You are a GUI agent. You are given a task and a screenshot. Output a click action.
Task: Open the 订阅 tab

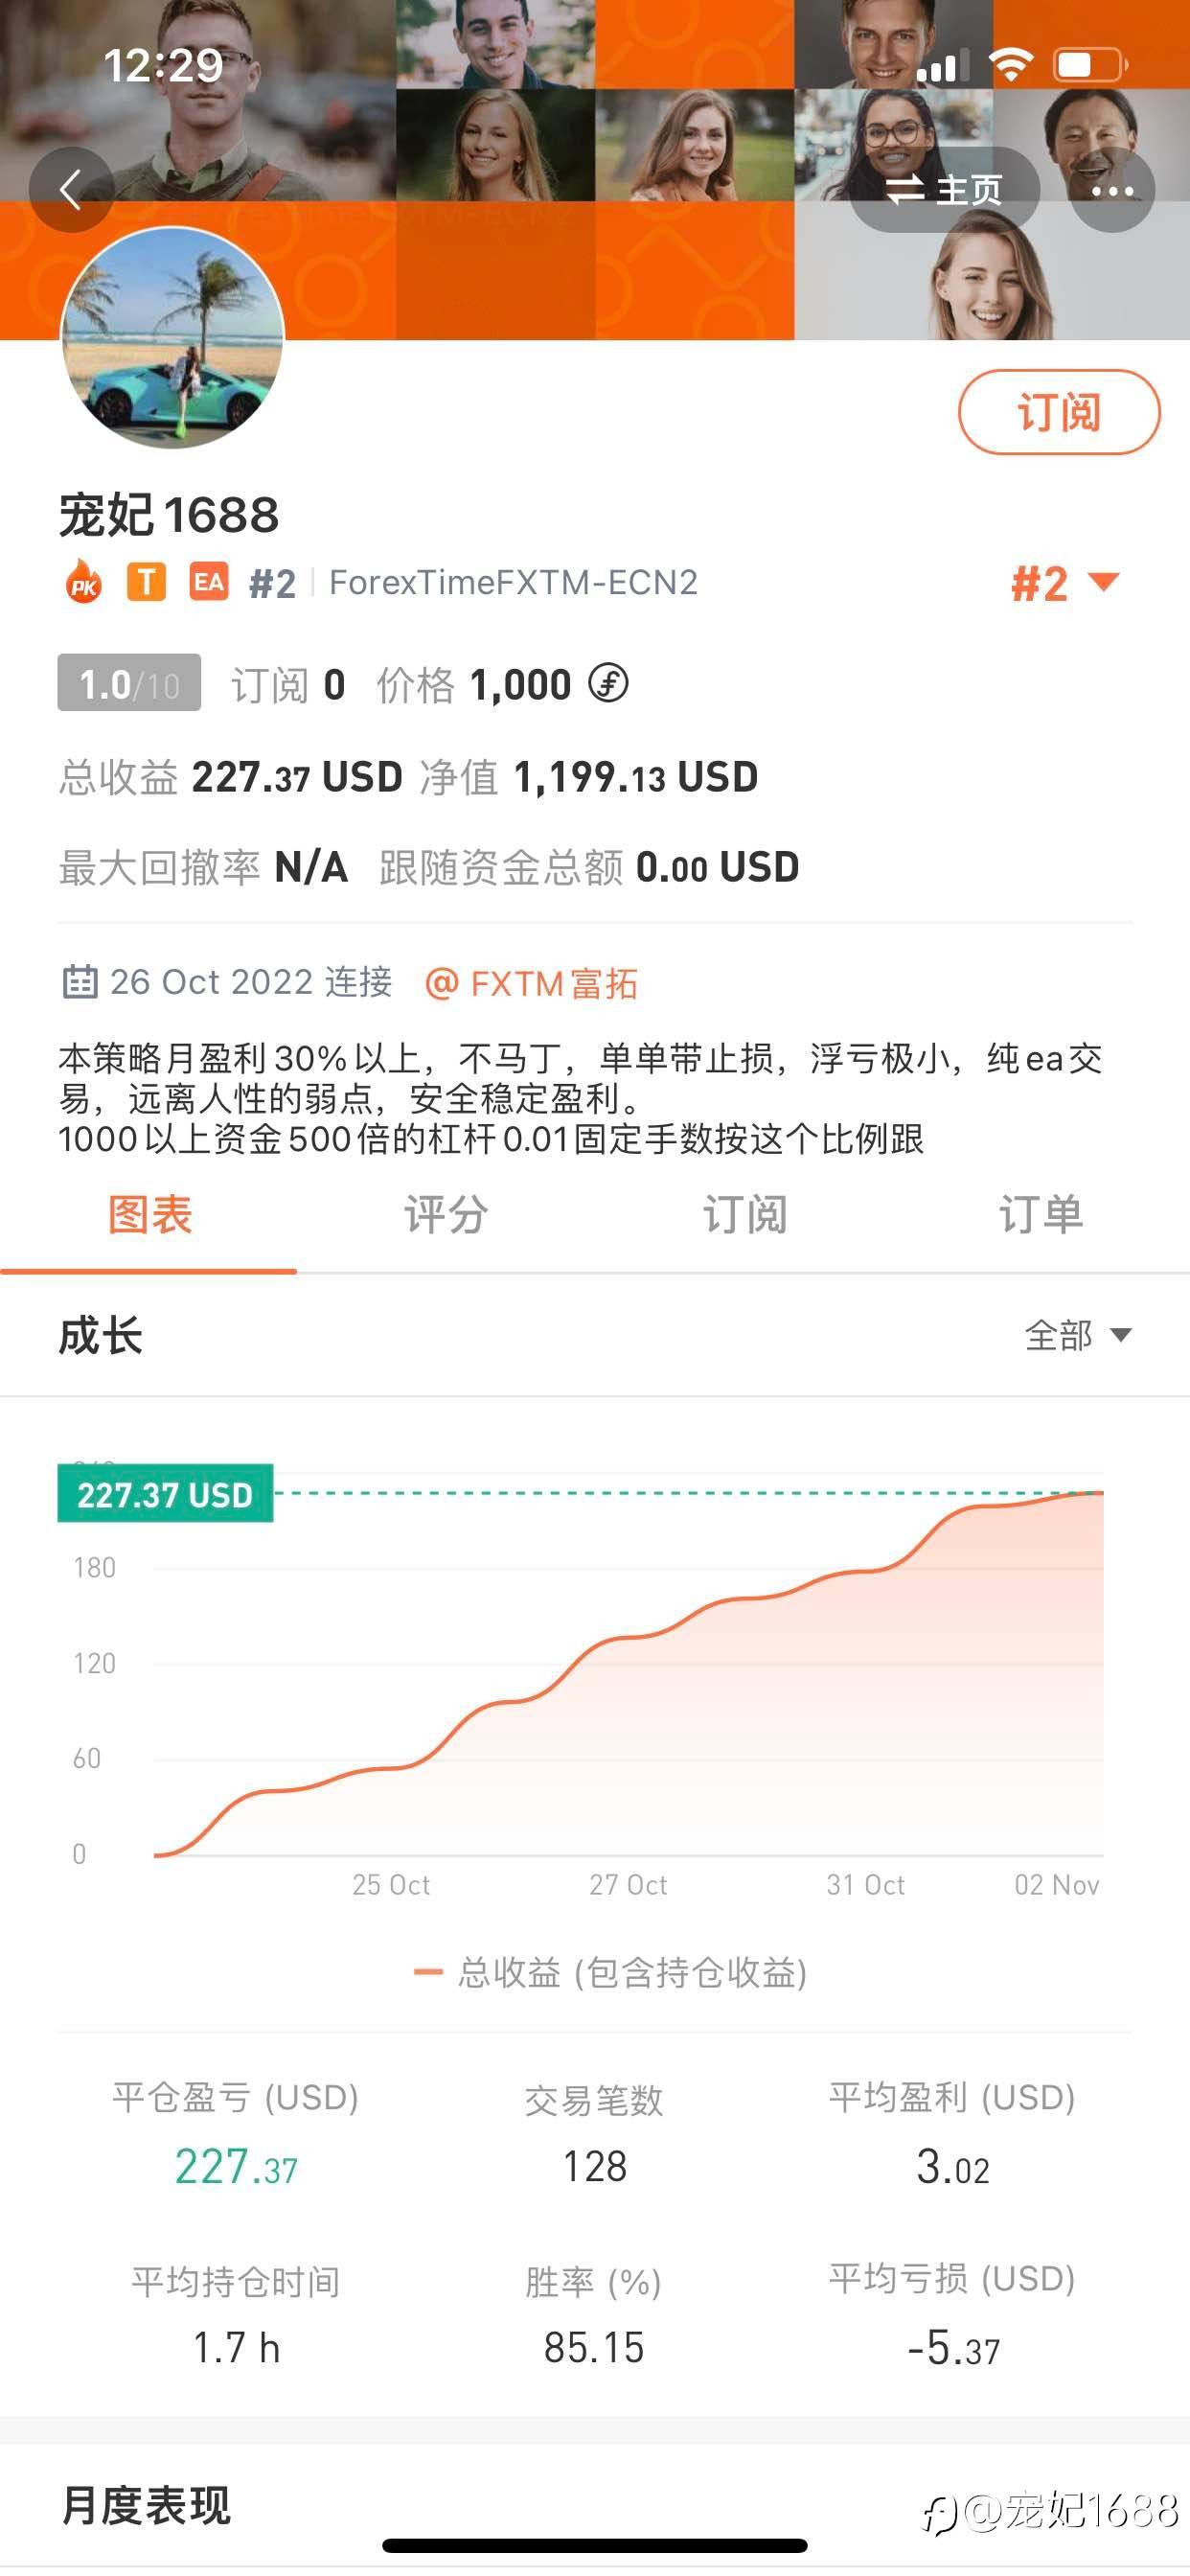[x=744, y=1216]
